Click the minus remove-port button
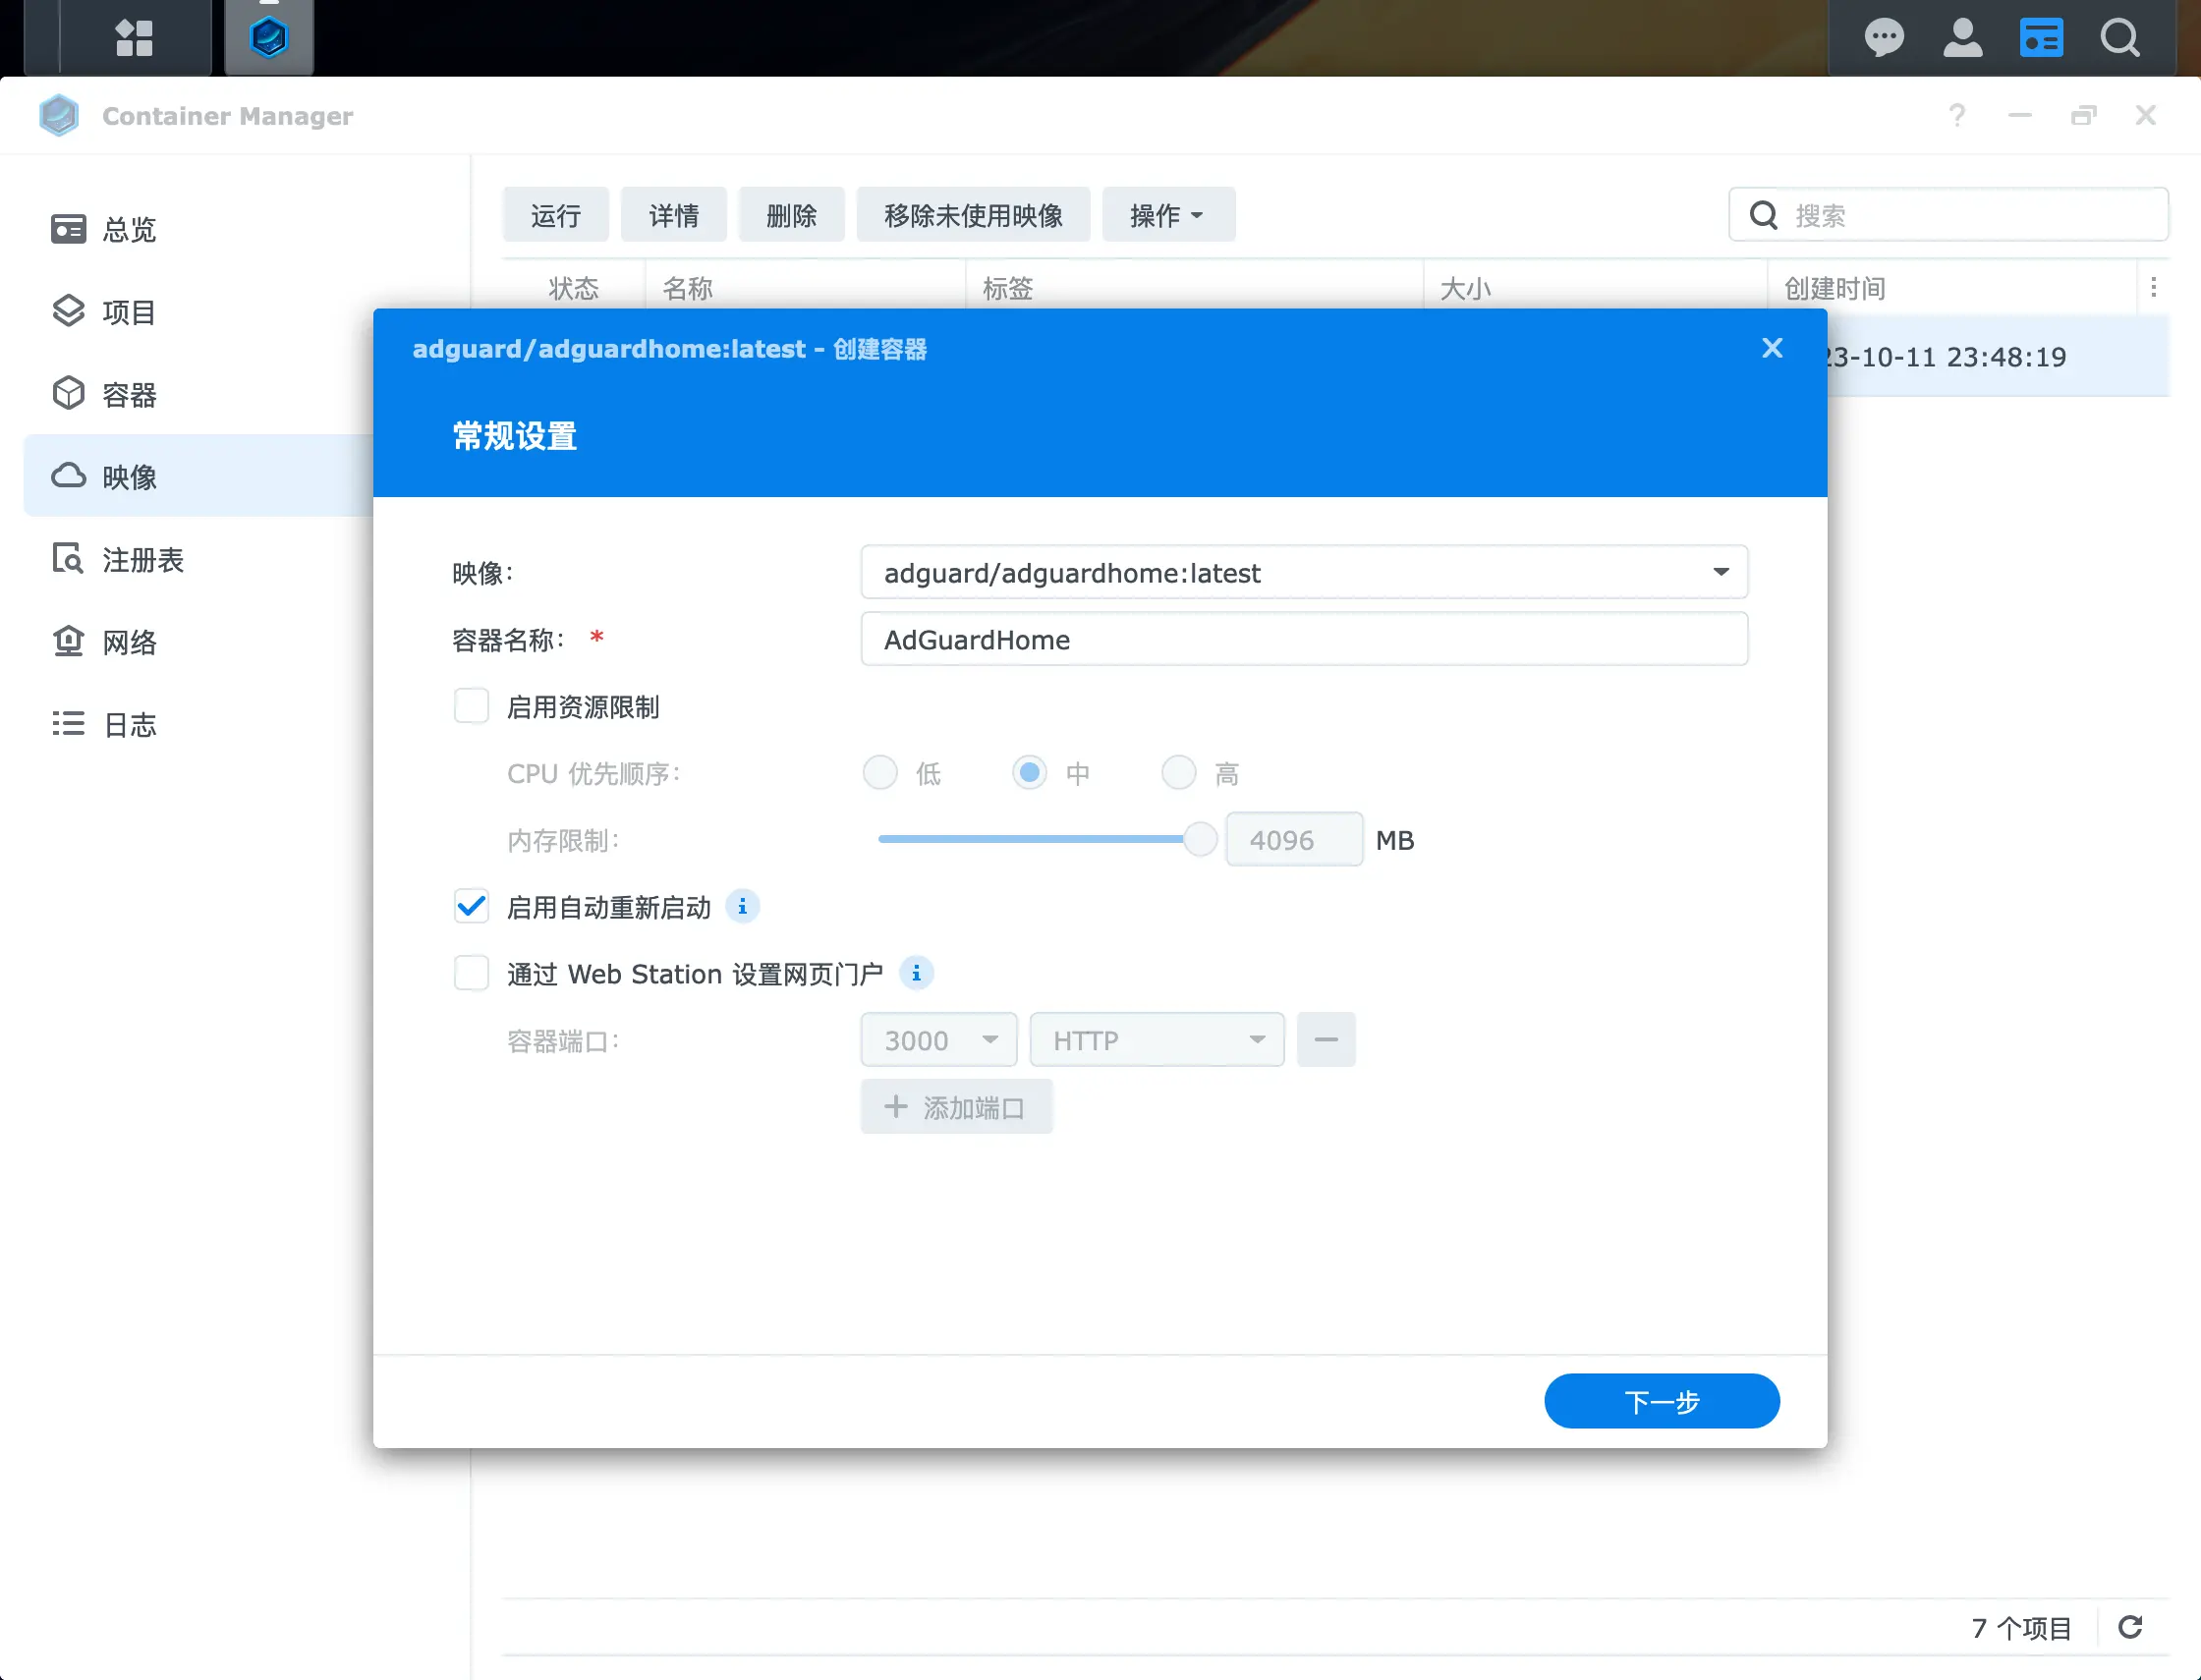The image size is (2201, 1680). 1326,1040
